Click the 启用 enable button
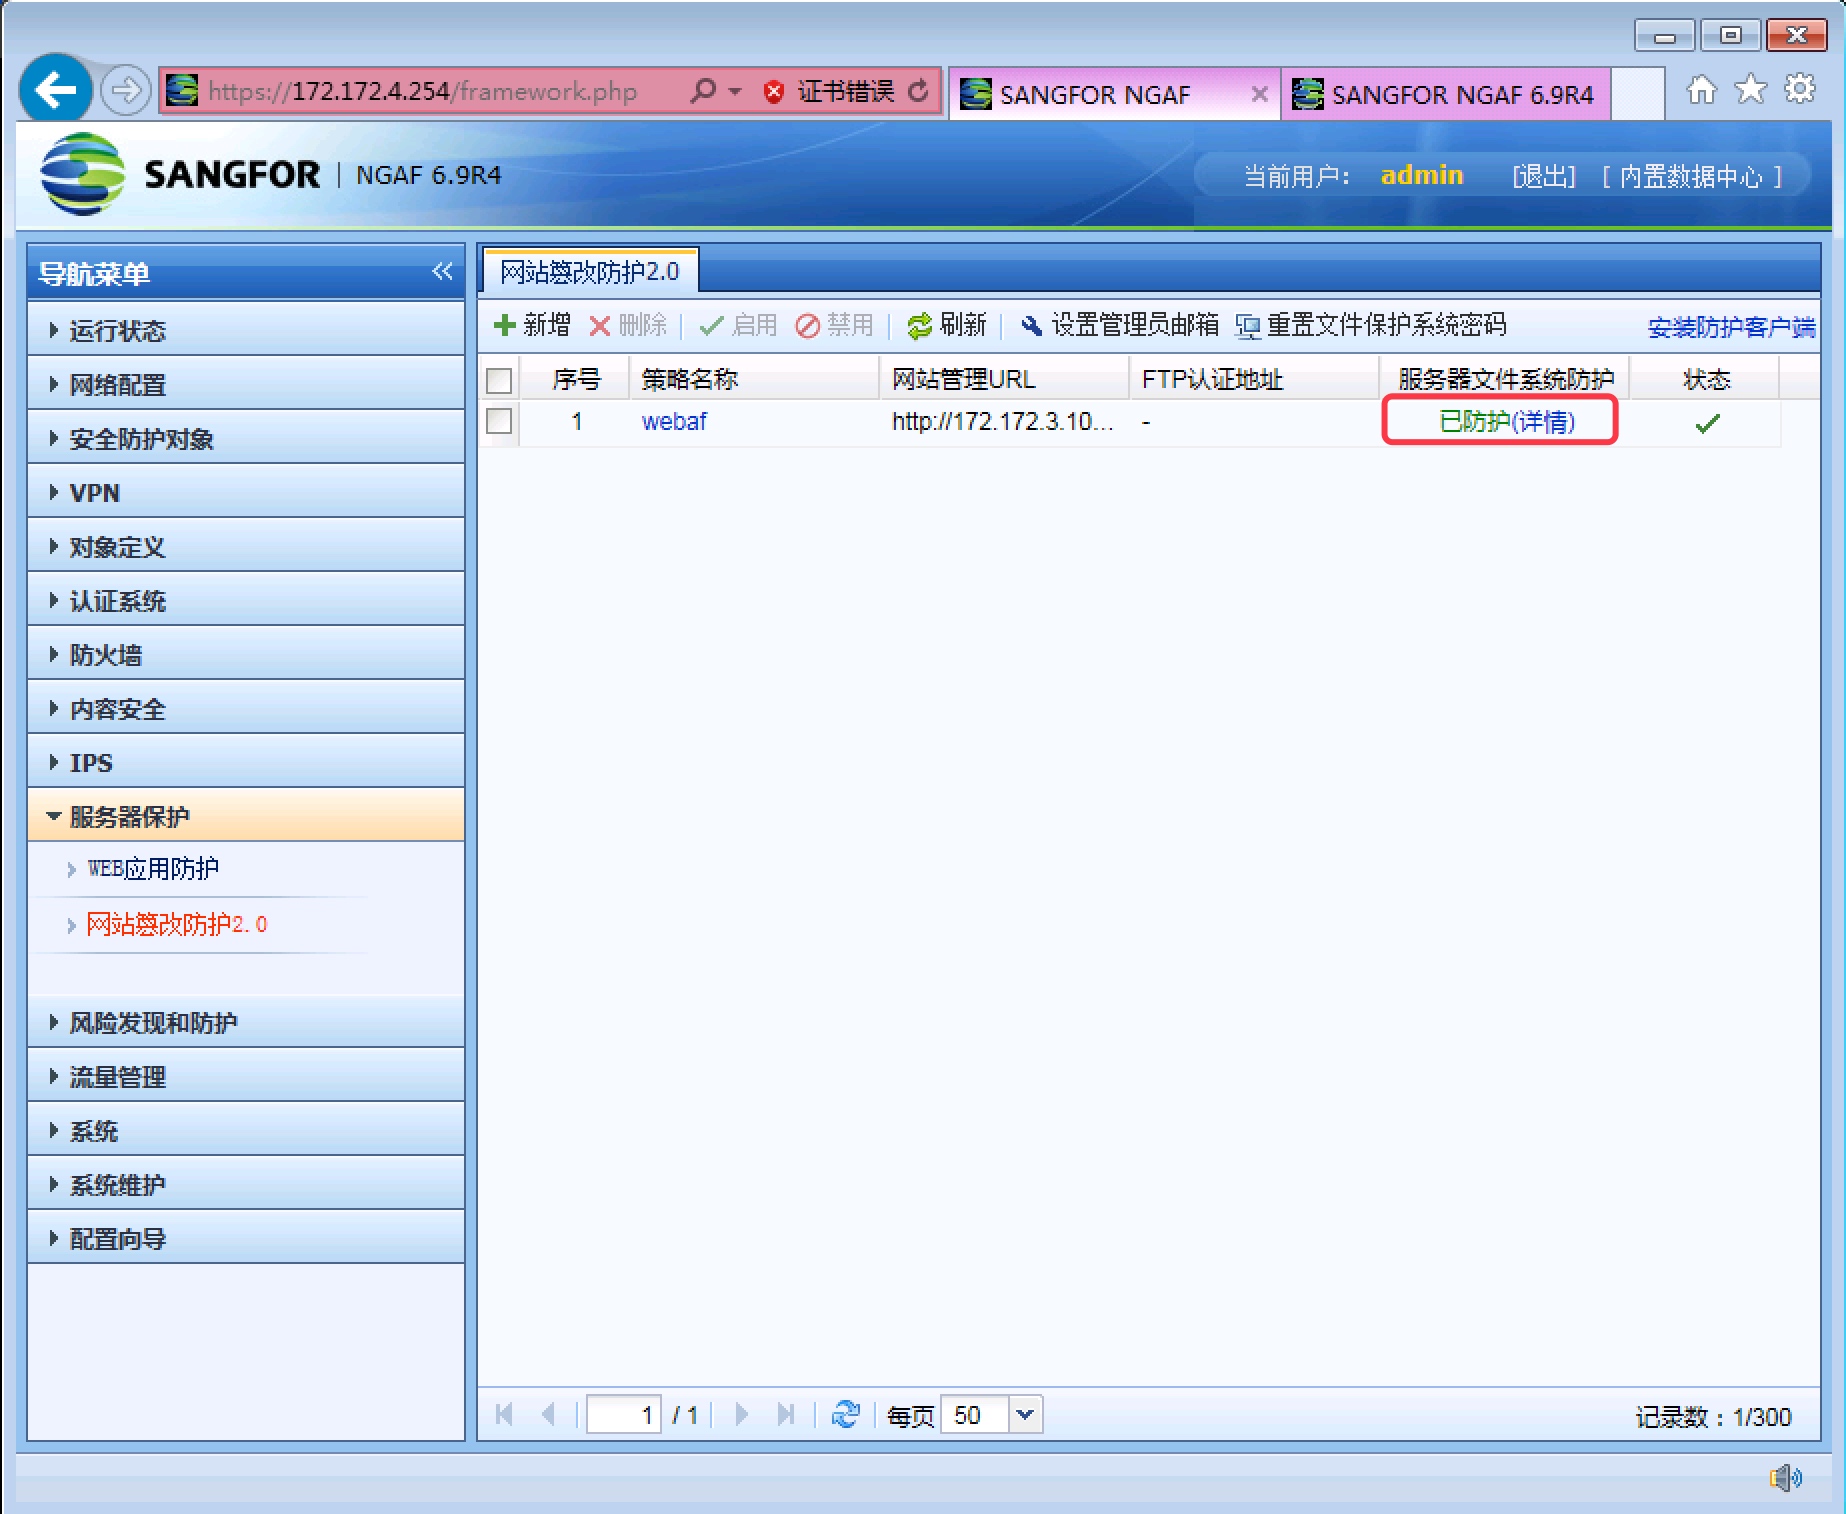 pyautogui.click(x=739, y=325)
